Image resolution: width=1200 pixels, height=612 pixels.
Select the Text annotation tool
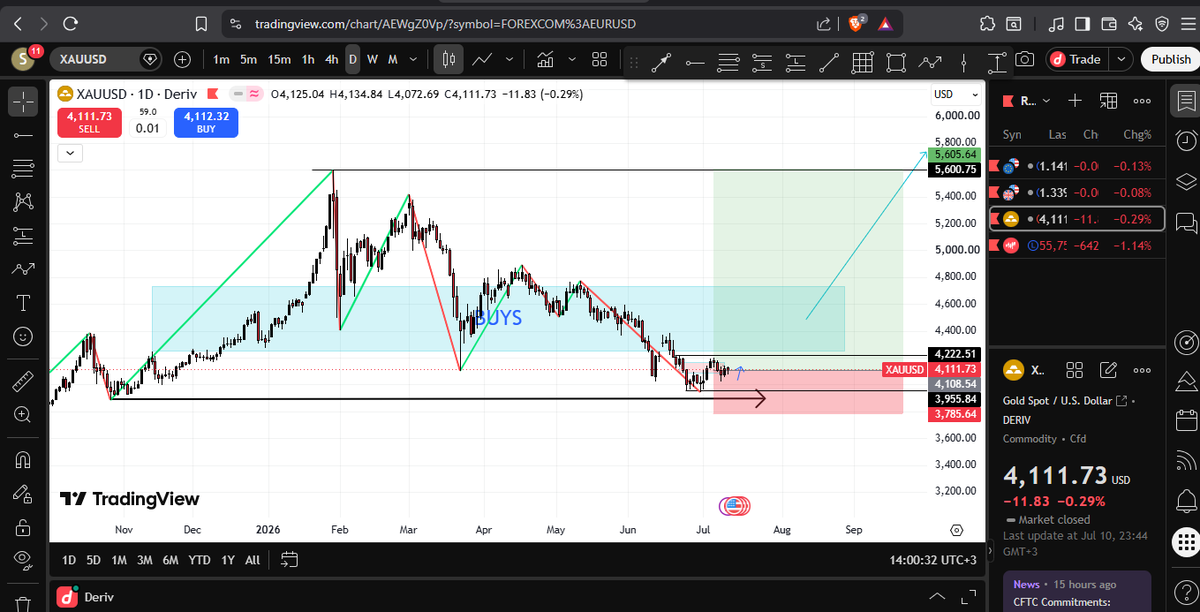pos(23,303)
